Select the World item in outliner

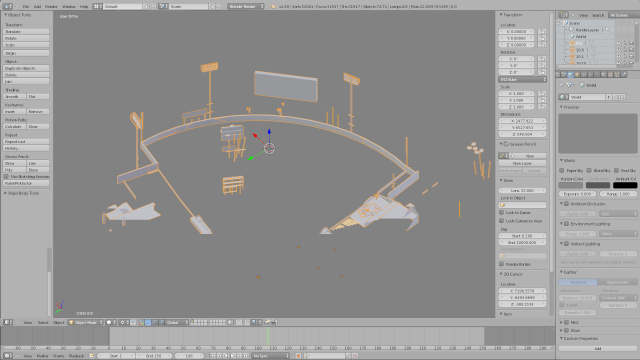click(581, 36)
